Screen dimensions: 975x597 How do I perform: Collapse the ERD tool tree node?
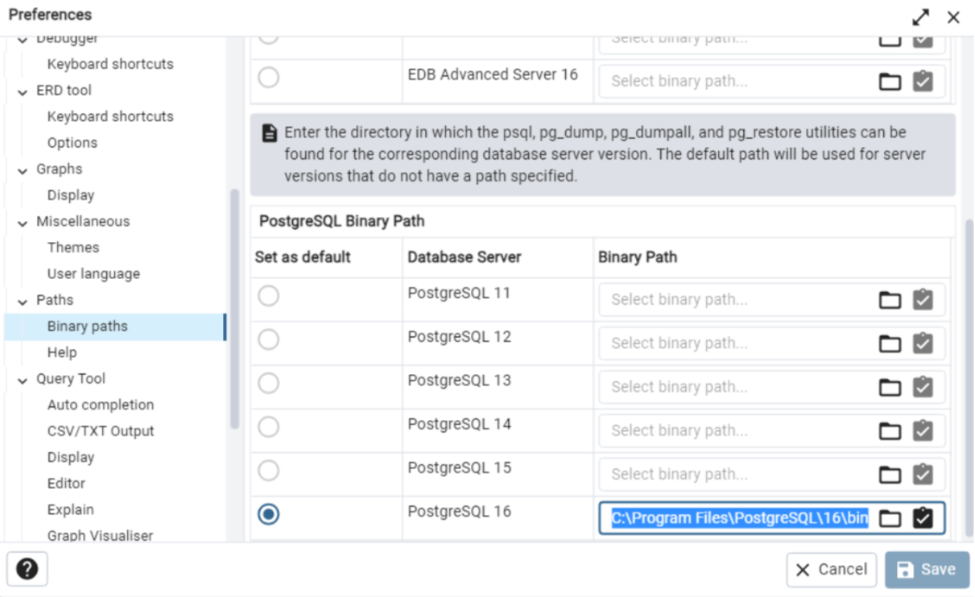point(22,91)
